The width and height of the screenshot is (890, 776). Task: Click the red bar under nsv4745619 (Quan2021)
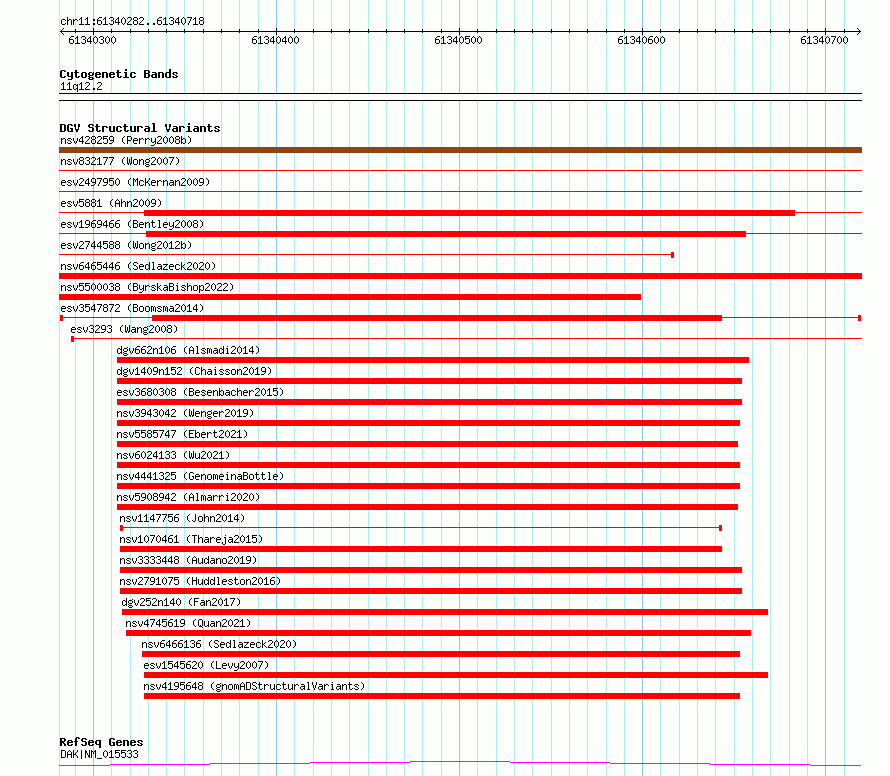pos(438,633)
